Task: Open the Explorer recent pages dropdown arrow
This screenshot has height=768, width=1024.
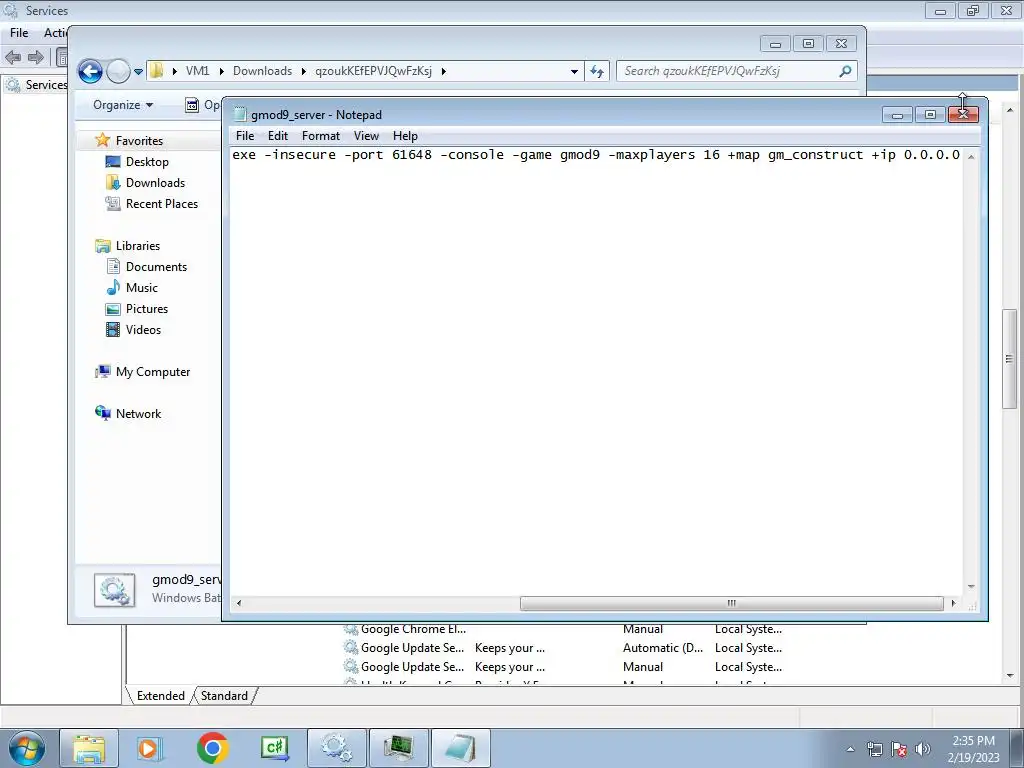Action: pos(138,72)
